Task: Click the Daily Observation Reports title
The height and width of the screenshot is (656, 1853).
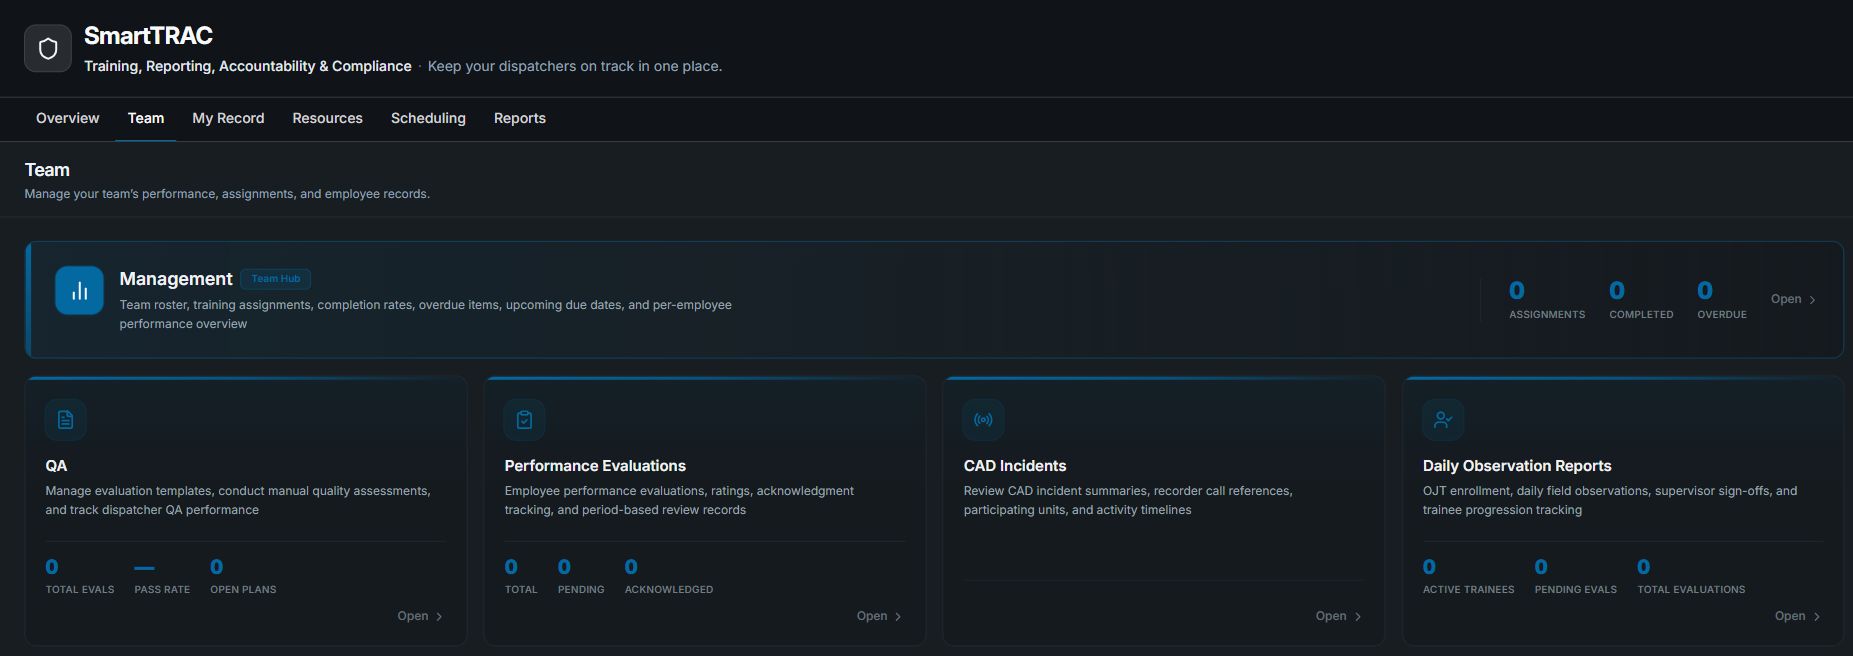Action: (x=1517, y=466)
